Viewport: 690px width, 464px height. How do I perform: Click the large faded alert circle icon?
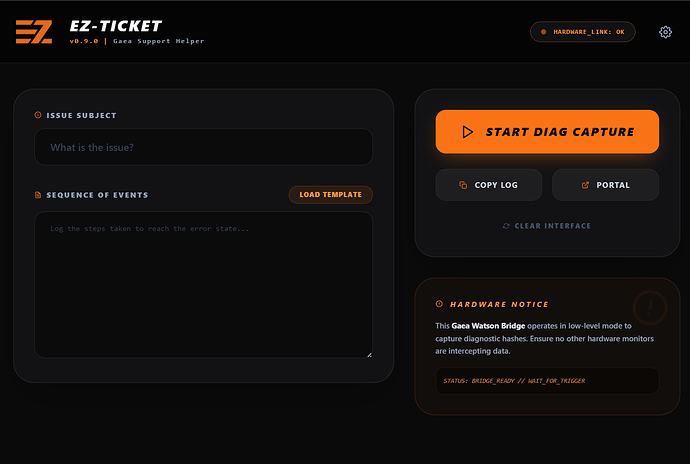click(x=650, y=307)
